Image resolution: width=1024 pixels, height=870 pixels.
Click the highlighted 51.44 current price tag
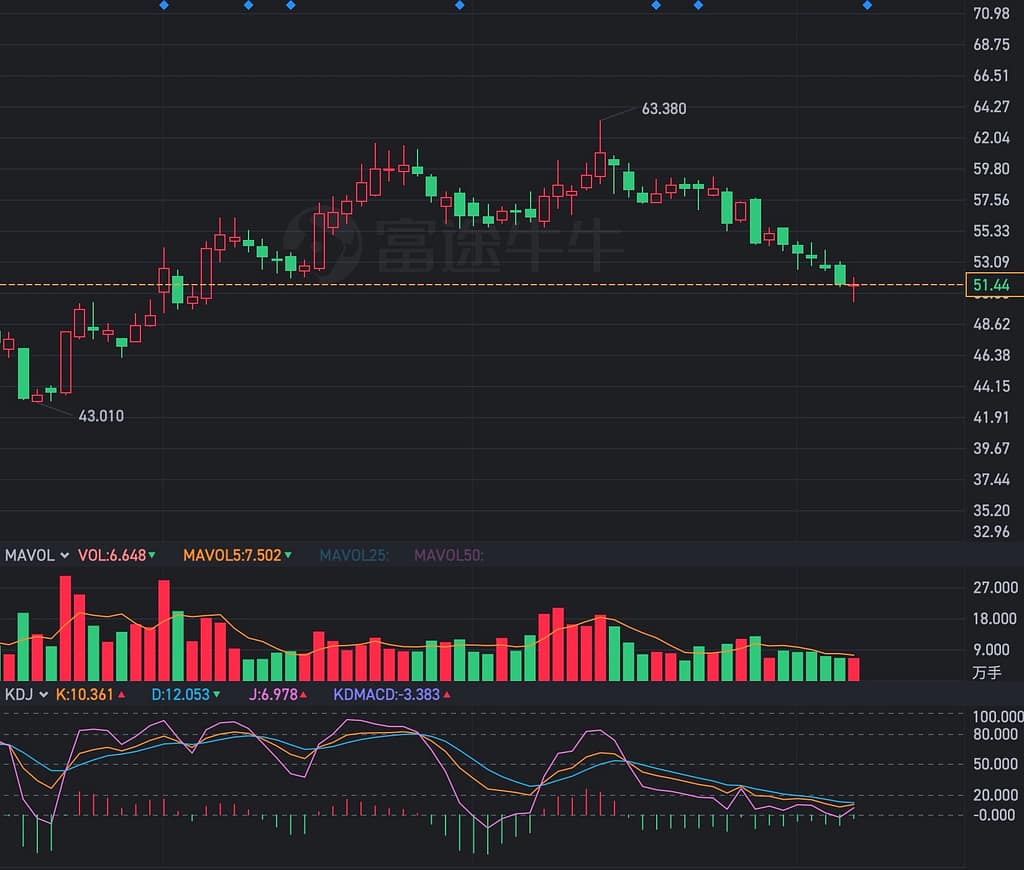990,286
